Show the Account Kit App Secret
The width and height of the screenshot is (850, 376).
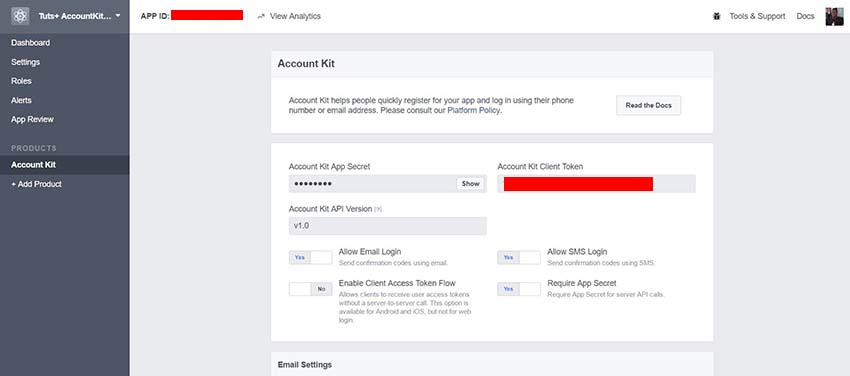[471, 184]
